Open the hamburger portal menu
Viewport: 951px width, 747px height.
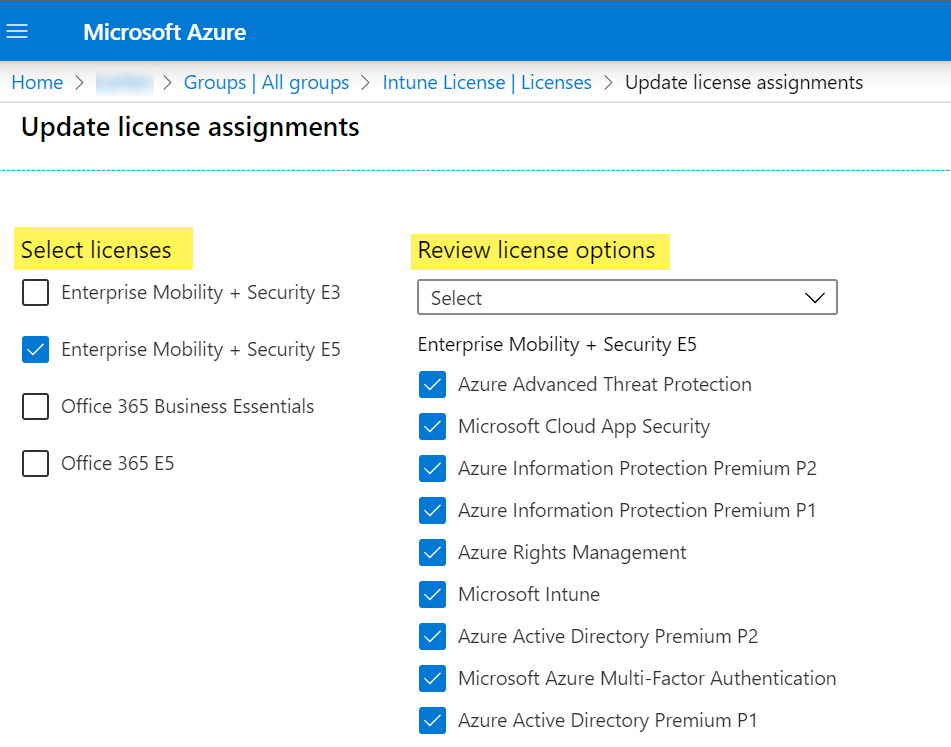point(17,32)
